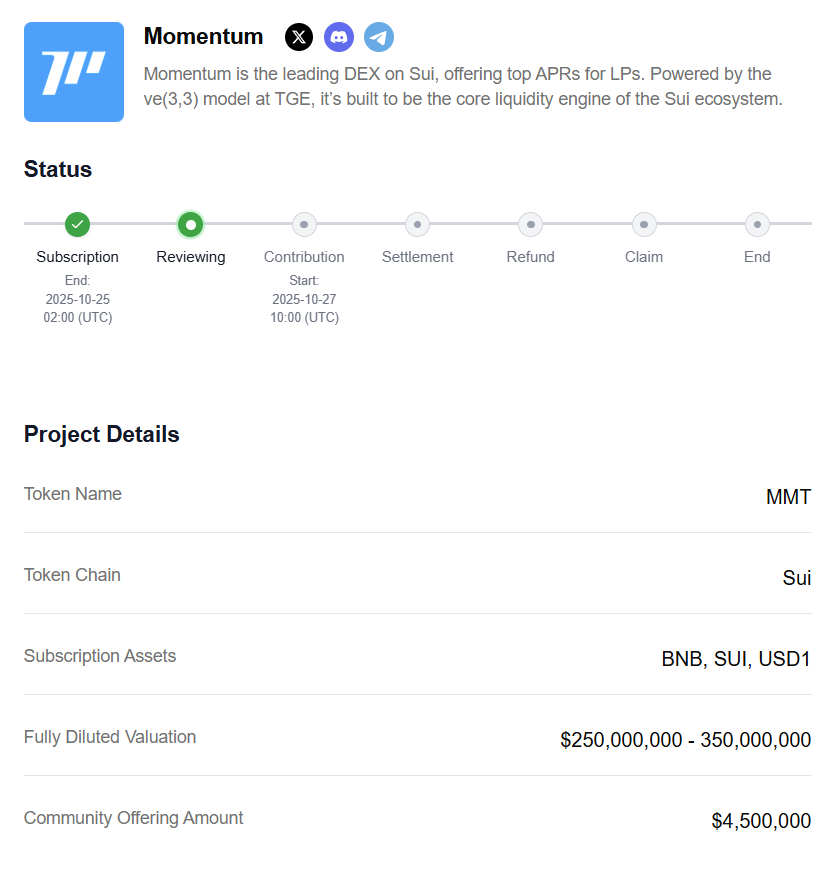This screenshot has width=836, height=875.
Task: Click the Settlement step marker
Action: tap(417, 224)
